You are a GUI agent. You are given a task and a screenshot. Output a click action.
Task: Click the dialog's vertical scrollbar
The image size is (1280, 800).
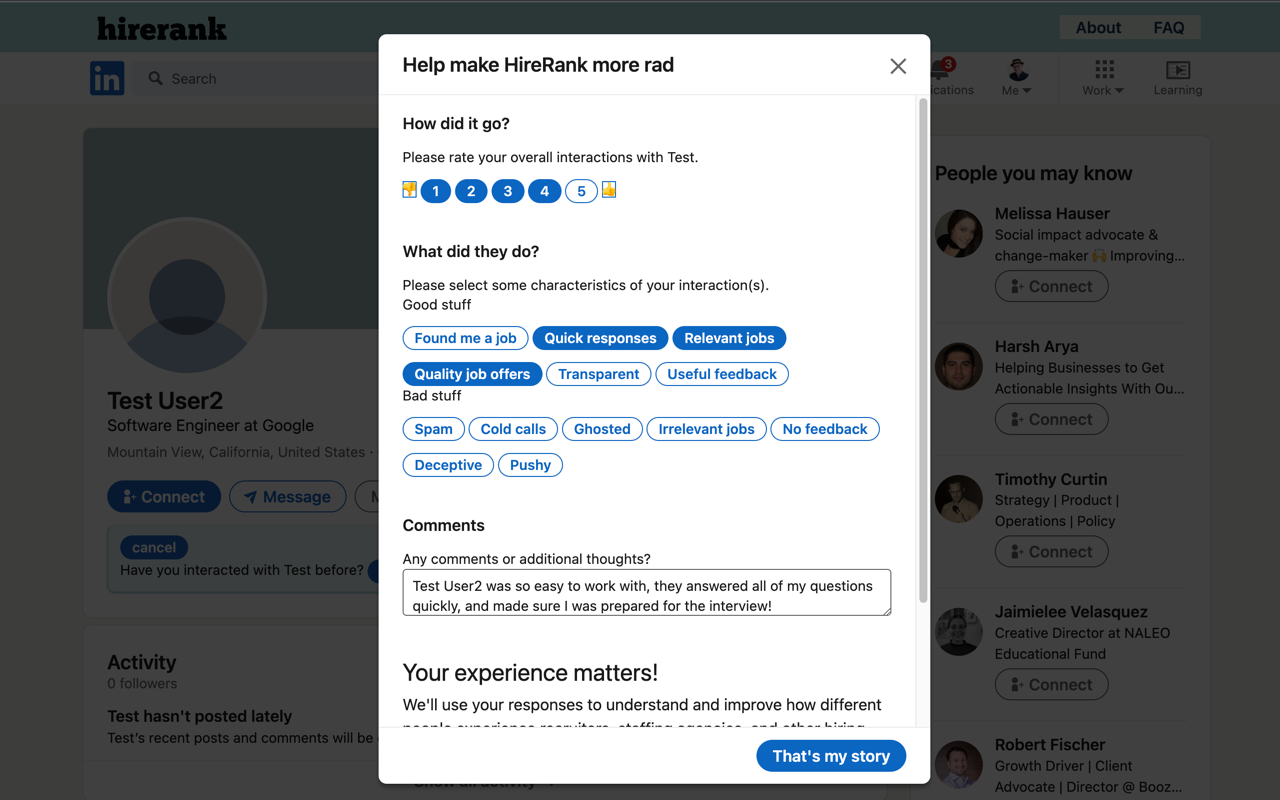pos(922,350)
